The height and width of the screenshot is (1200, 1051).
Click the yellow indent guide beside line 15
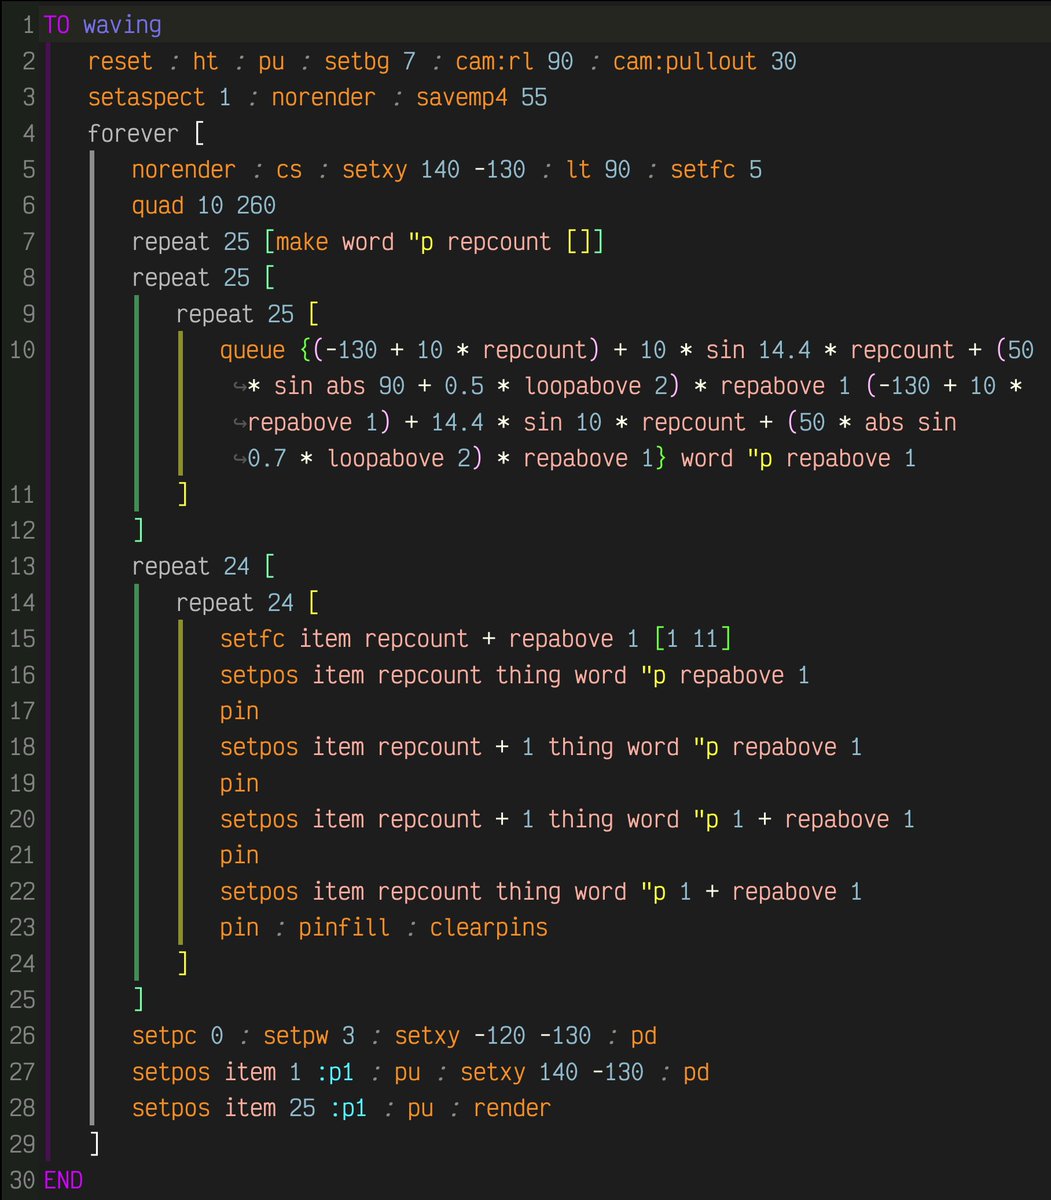[180, 638]
